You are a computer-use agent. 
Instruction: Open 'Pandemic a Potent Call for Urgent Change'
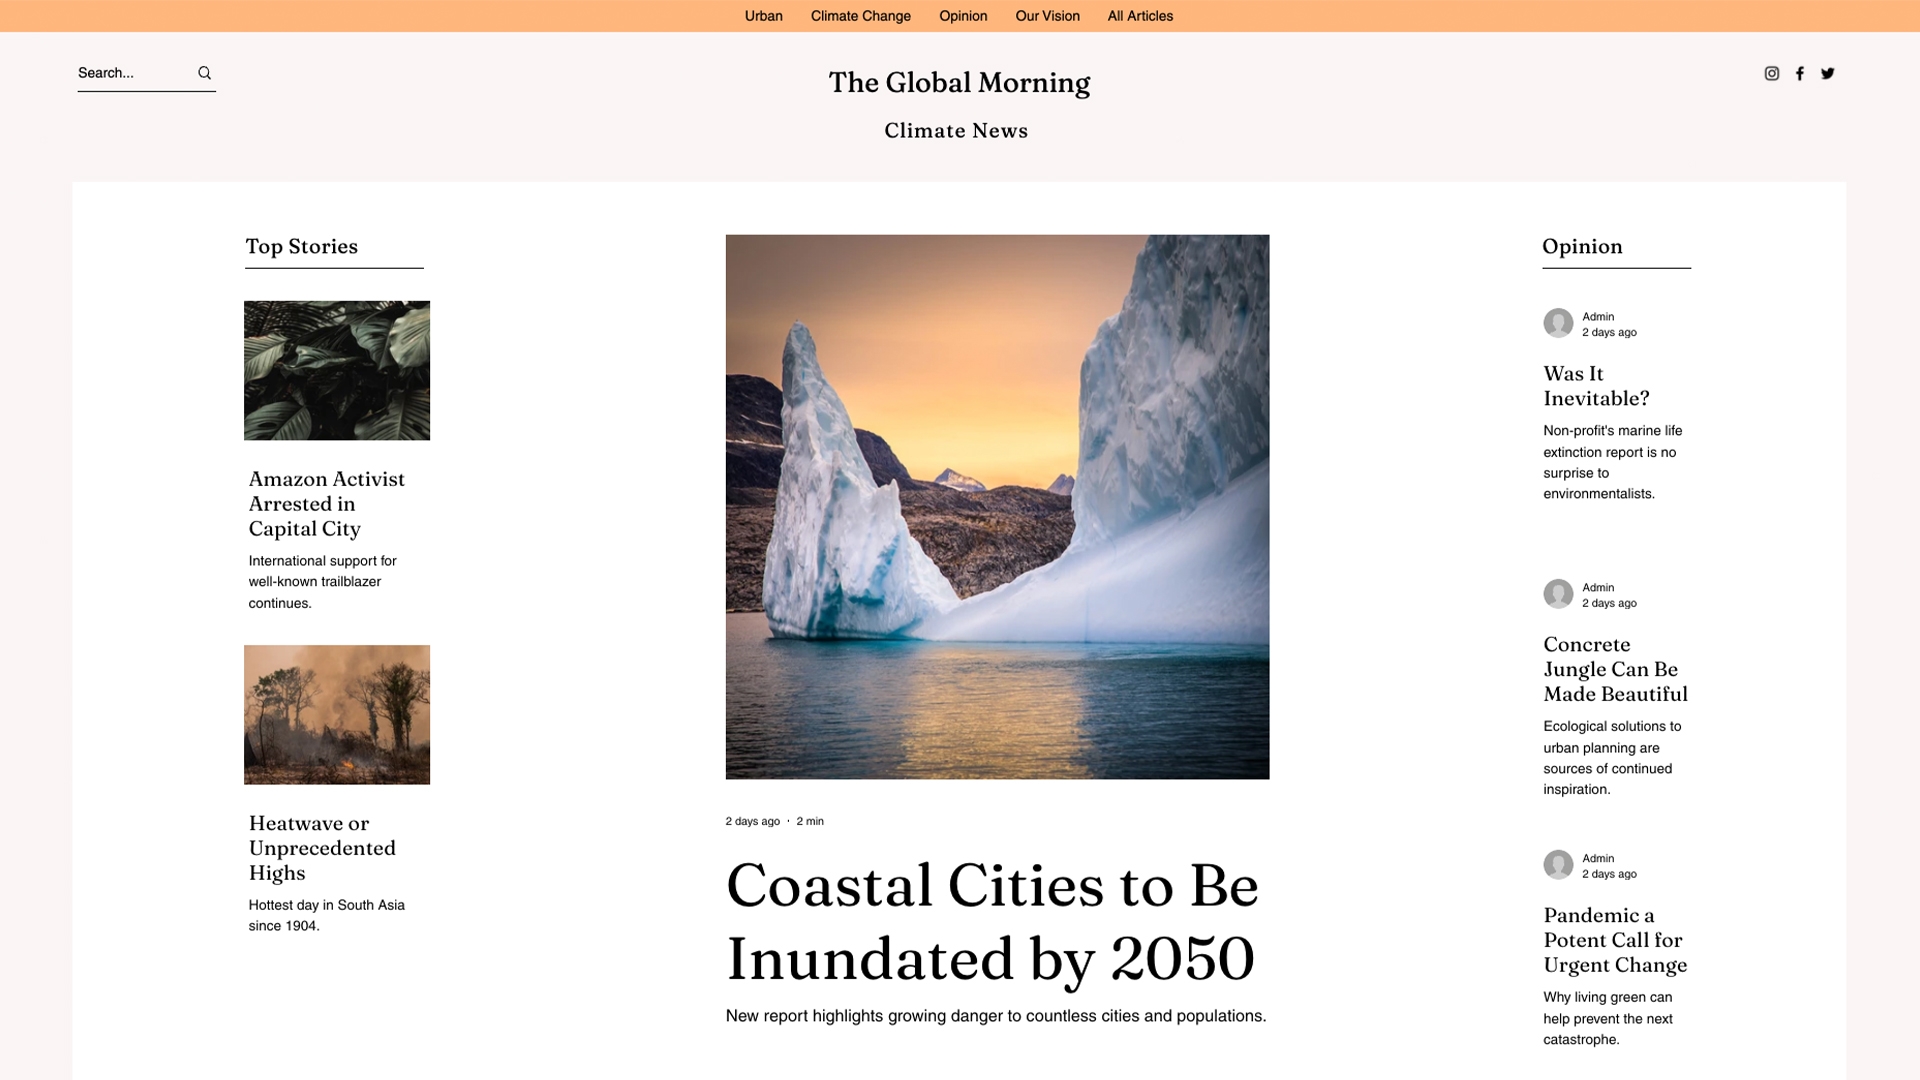coord(1614,940)
